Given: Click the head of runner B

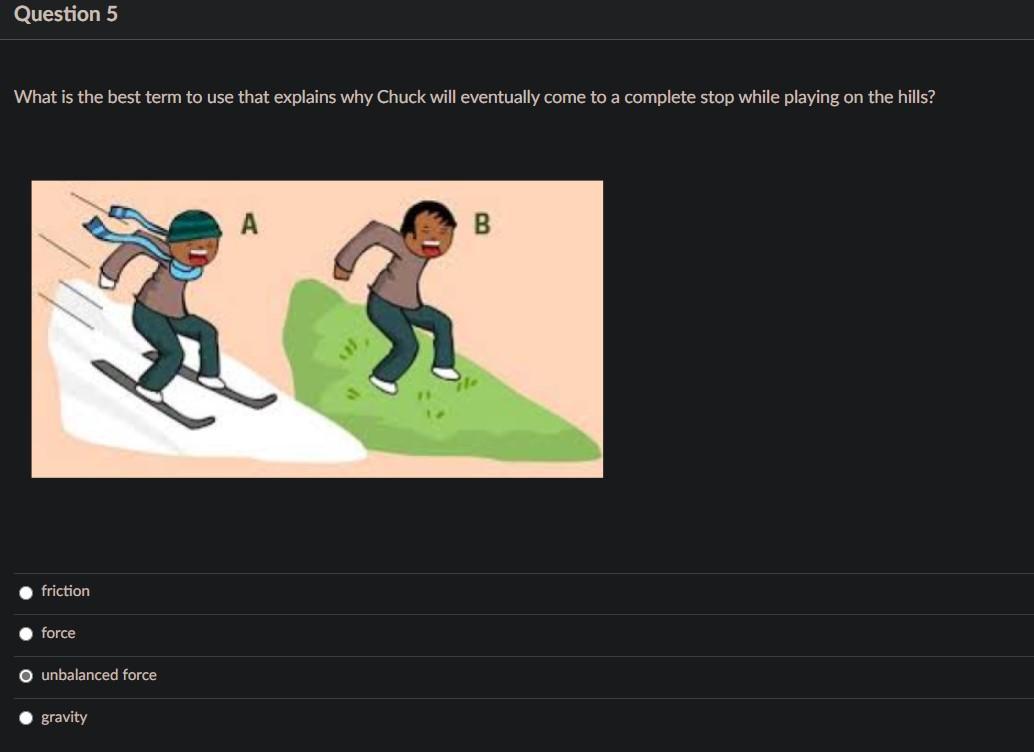Looking at the screenshot, I should point(429,229).
